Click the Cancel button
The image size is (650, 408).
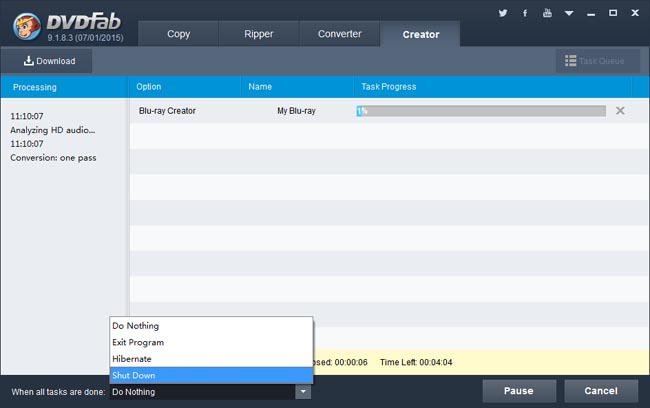[x=600, y=391]
